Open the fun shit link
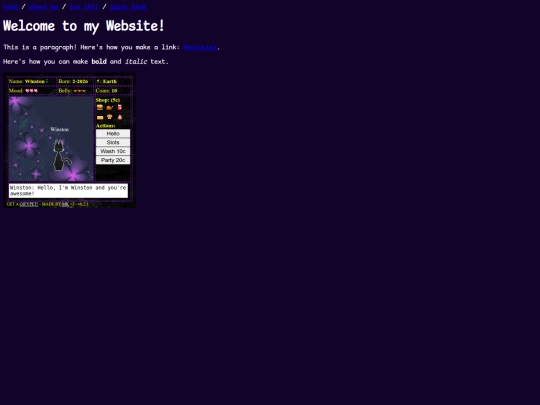540x405 pixels. pos(84,7)
